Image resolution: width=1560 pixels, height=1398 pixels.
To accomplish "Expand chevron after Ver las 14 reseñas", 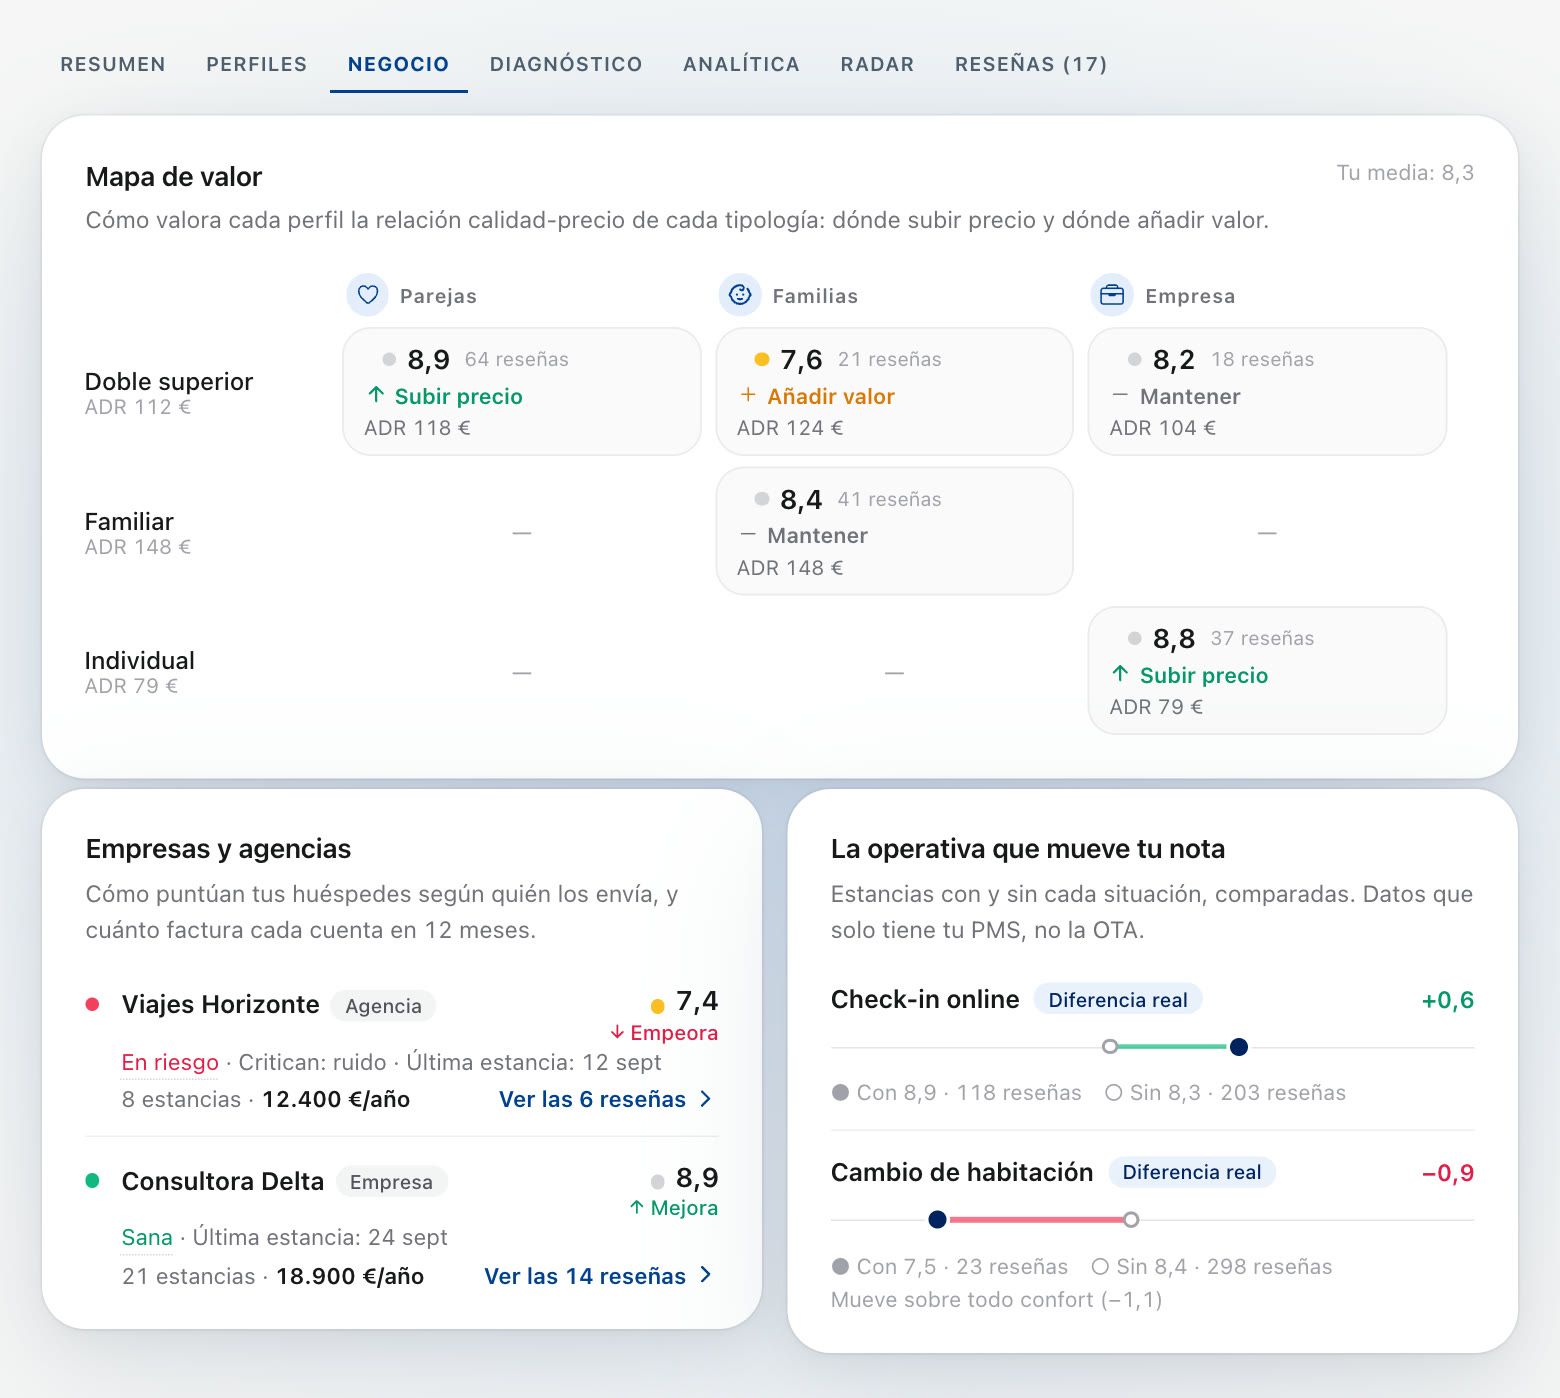I will 706,1275.
